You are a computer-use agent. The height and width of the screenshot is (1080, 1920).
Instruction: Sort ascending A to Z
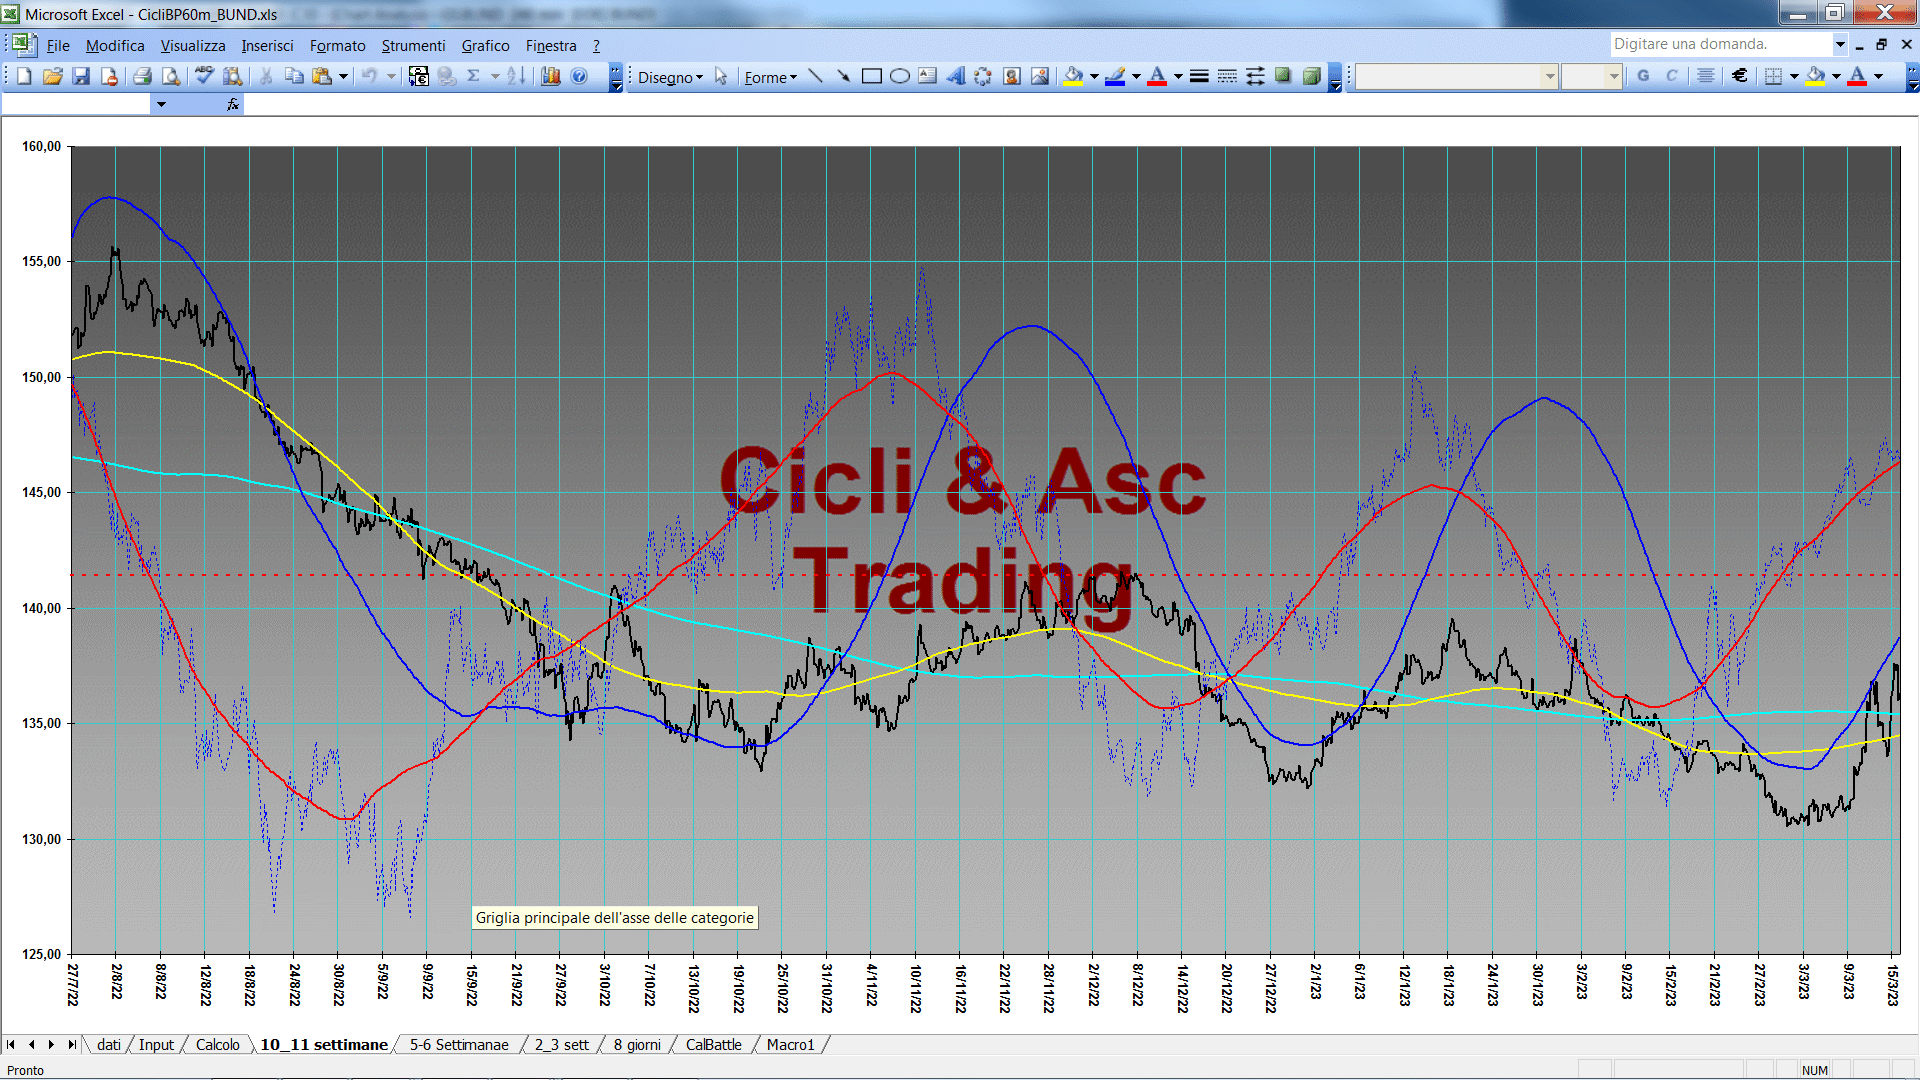pos(516,76)
